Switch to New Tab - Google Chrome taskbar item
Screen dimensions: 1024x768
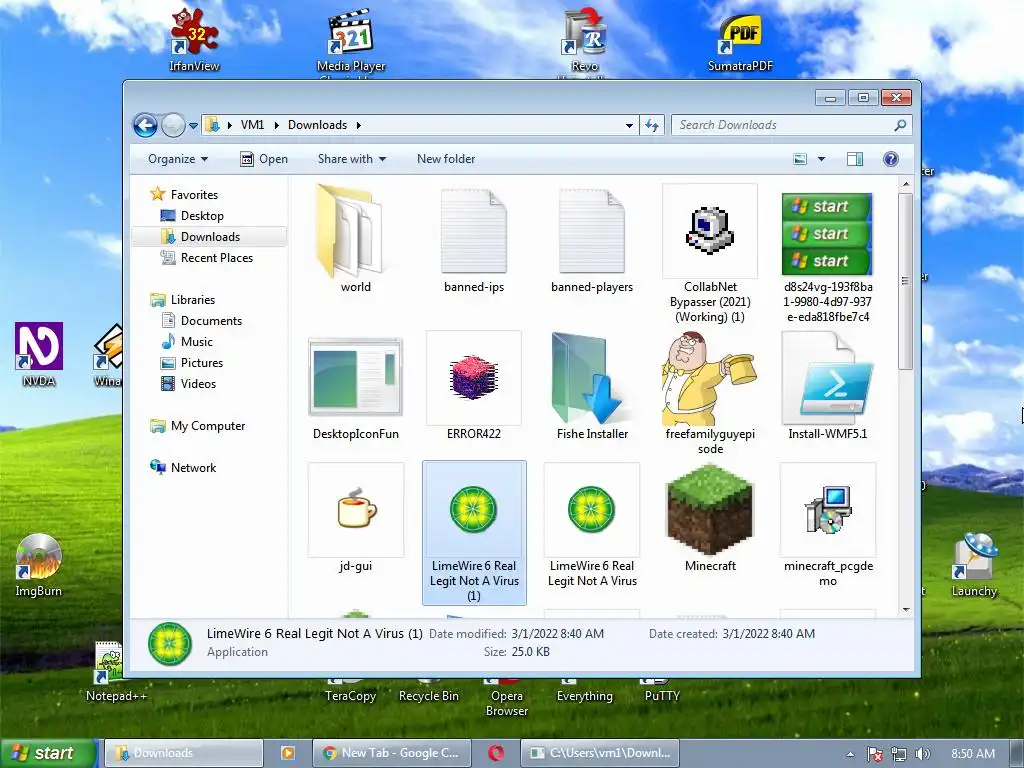point(391,753)
